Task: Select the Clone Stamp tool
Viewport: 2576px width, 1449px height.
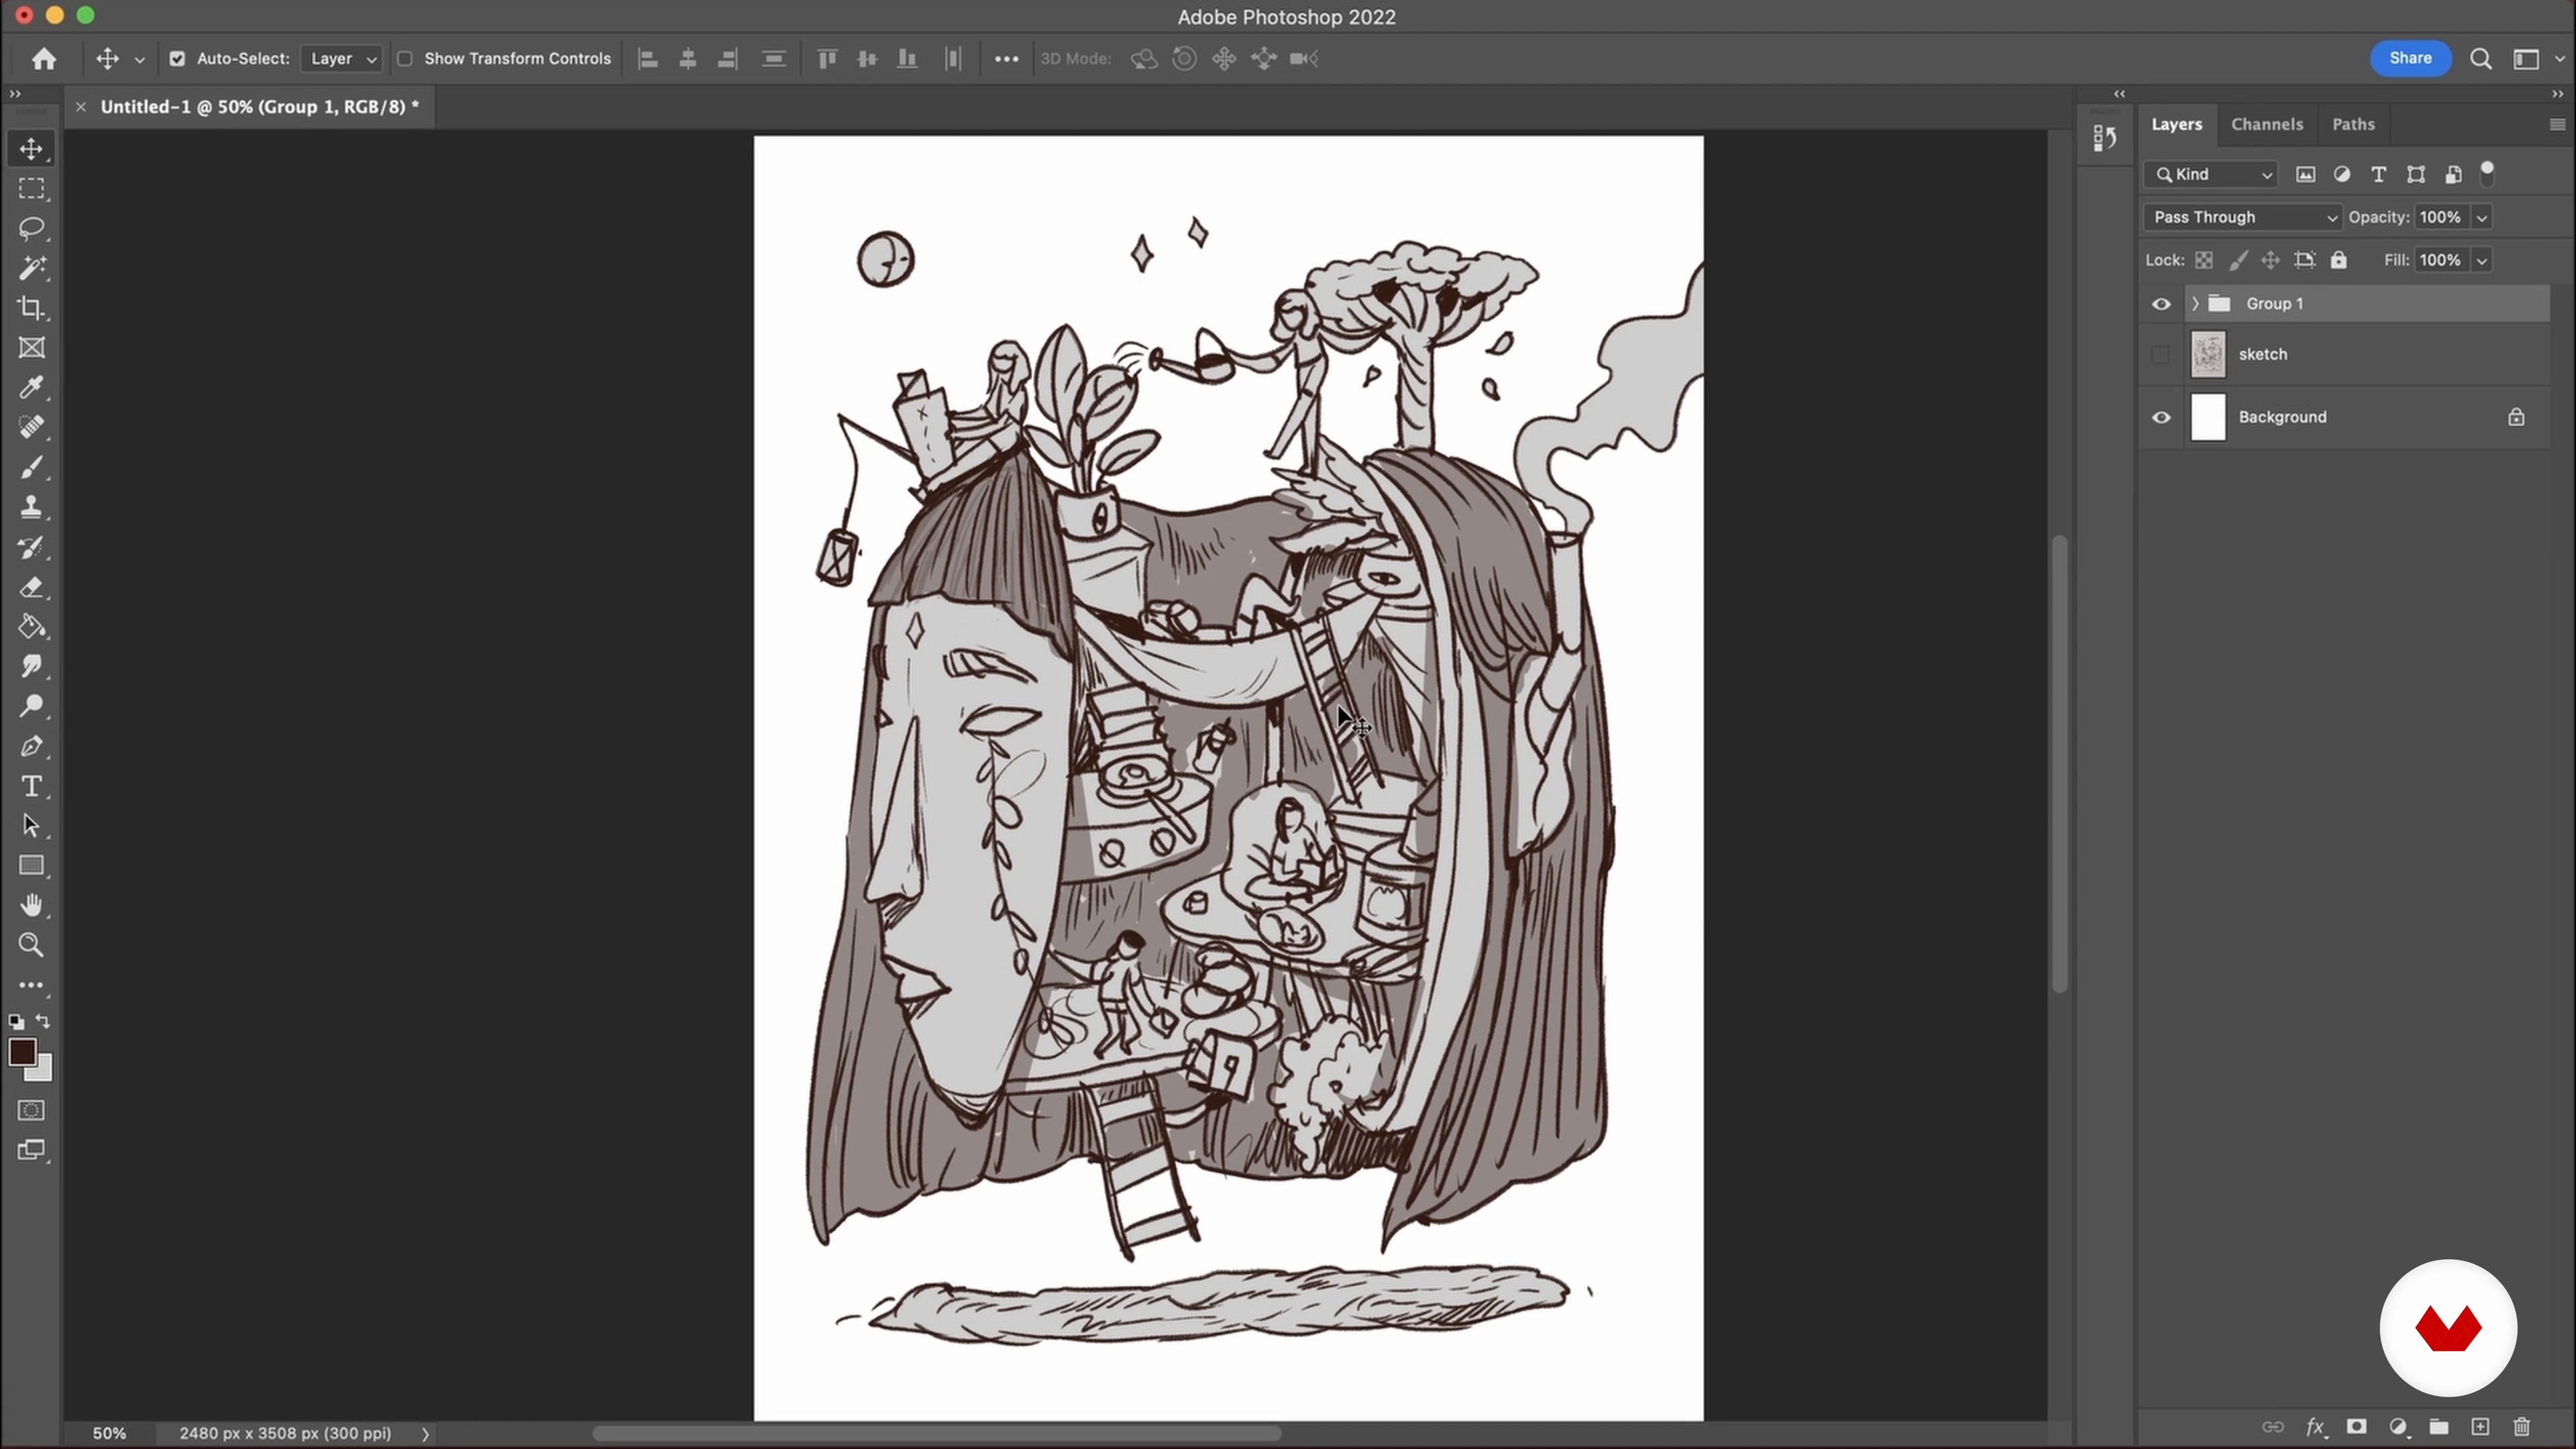Action: click(x=31, y=507)
